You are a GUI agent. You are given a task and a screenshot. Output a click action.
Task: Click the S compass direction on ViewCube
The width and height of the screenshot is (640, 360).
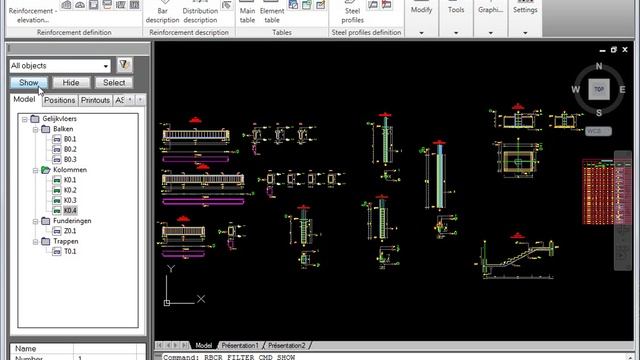click(x=599, y=113)
